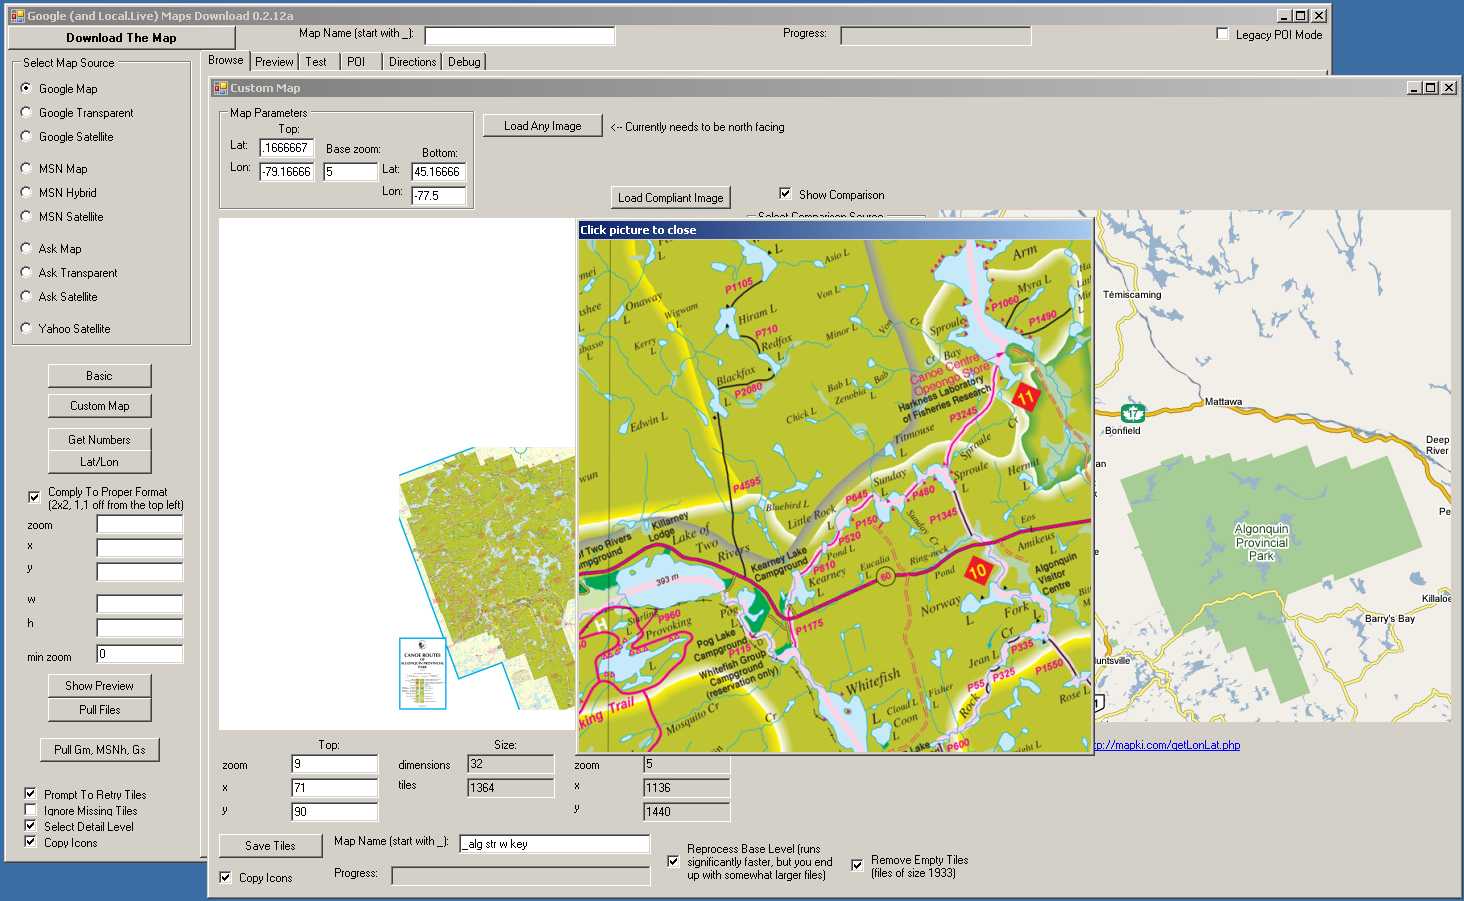Toggle Reprocess Base Level checkbox
Image resolution: width=1464 pixels, height=901 pixels.
[673, 861]
